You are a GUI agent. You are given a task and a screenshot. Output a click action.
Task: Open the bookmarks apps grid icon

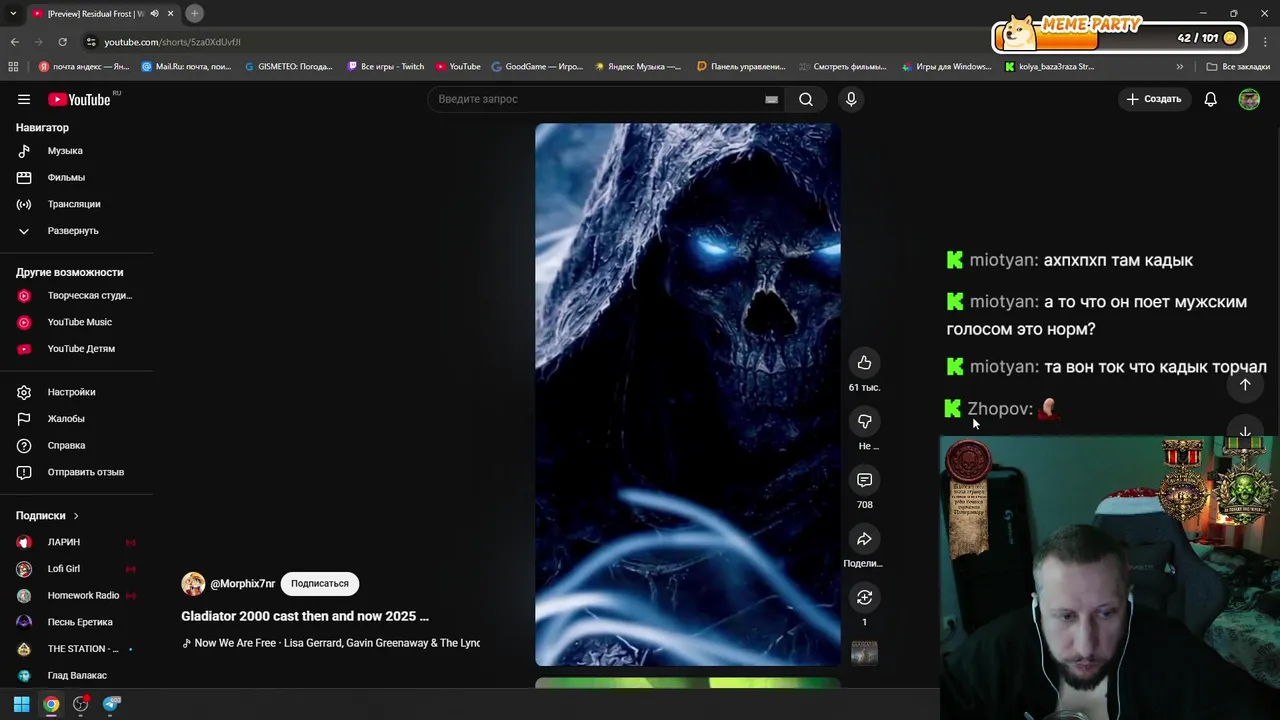(13, 67)
